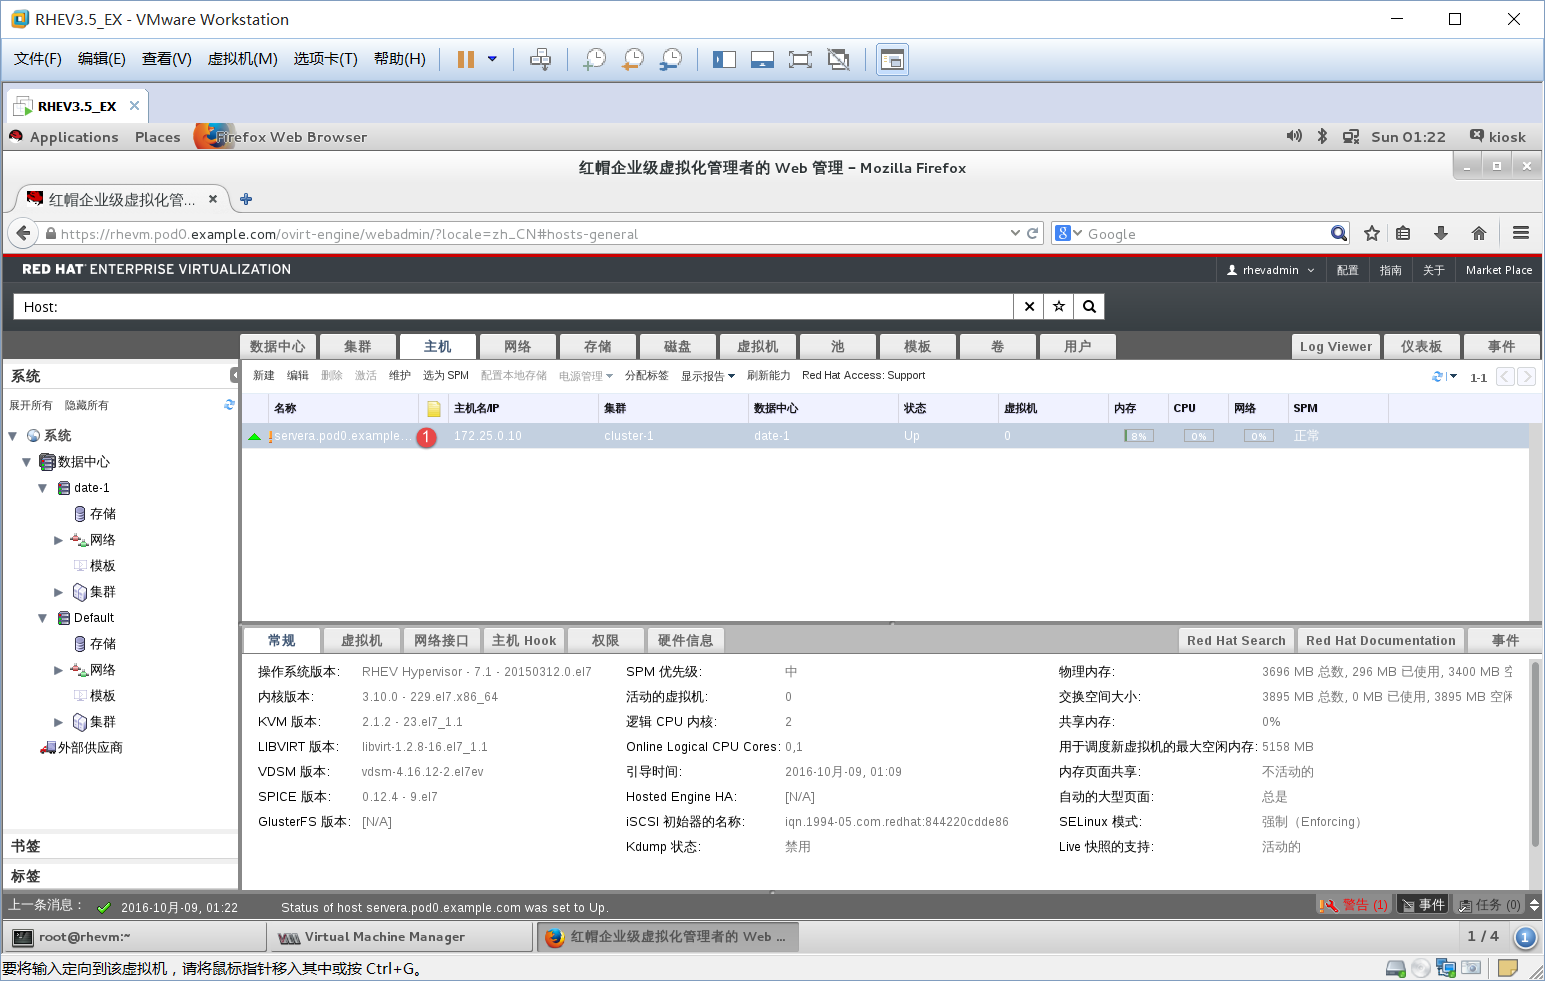This screenshot has width=1545, height=981.
Task: Open the power options dropdown arrow next to pause
Action: click(492, 59)
